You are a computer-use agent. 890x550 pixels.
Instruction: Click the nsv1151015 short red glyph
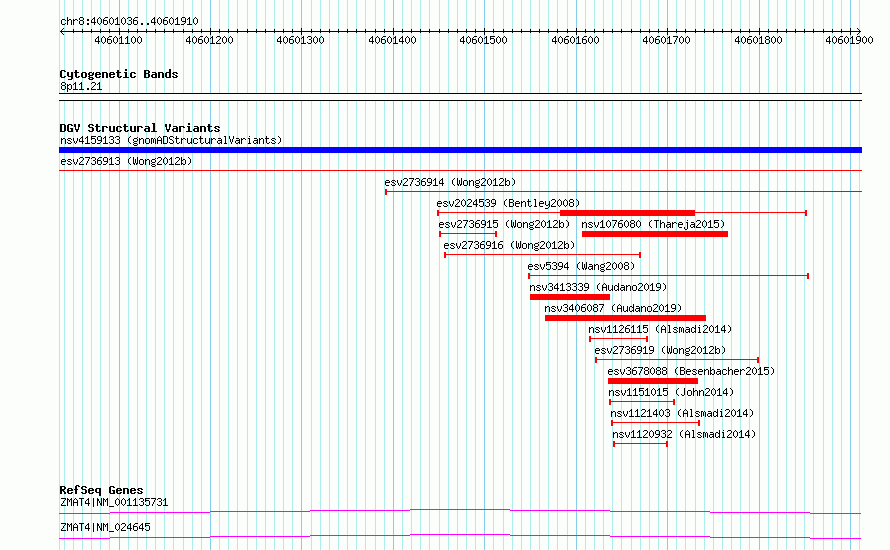(x=642, y=402)
